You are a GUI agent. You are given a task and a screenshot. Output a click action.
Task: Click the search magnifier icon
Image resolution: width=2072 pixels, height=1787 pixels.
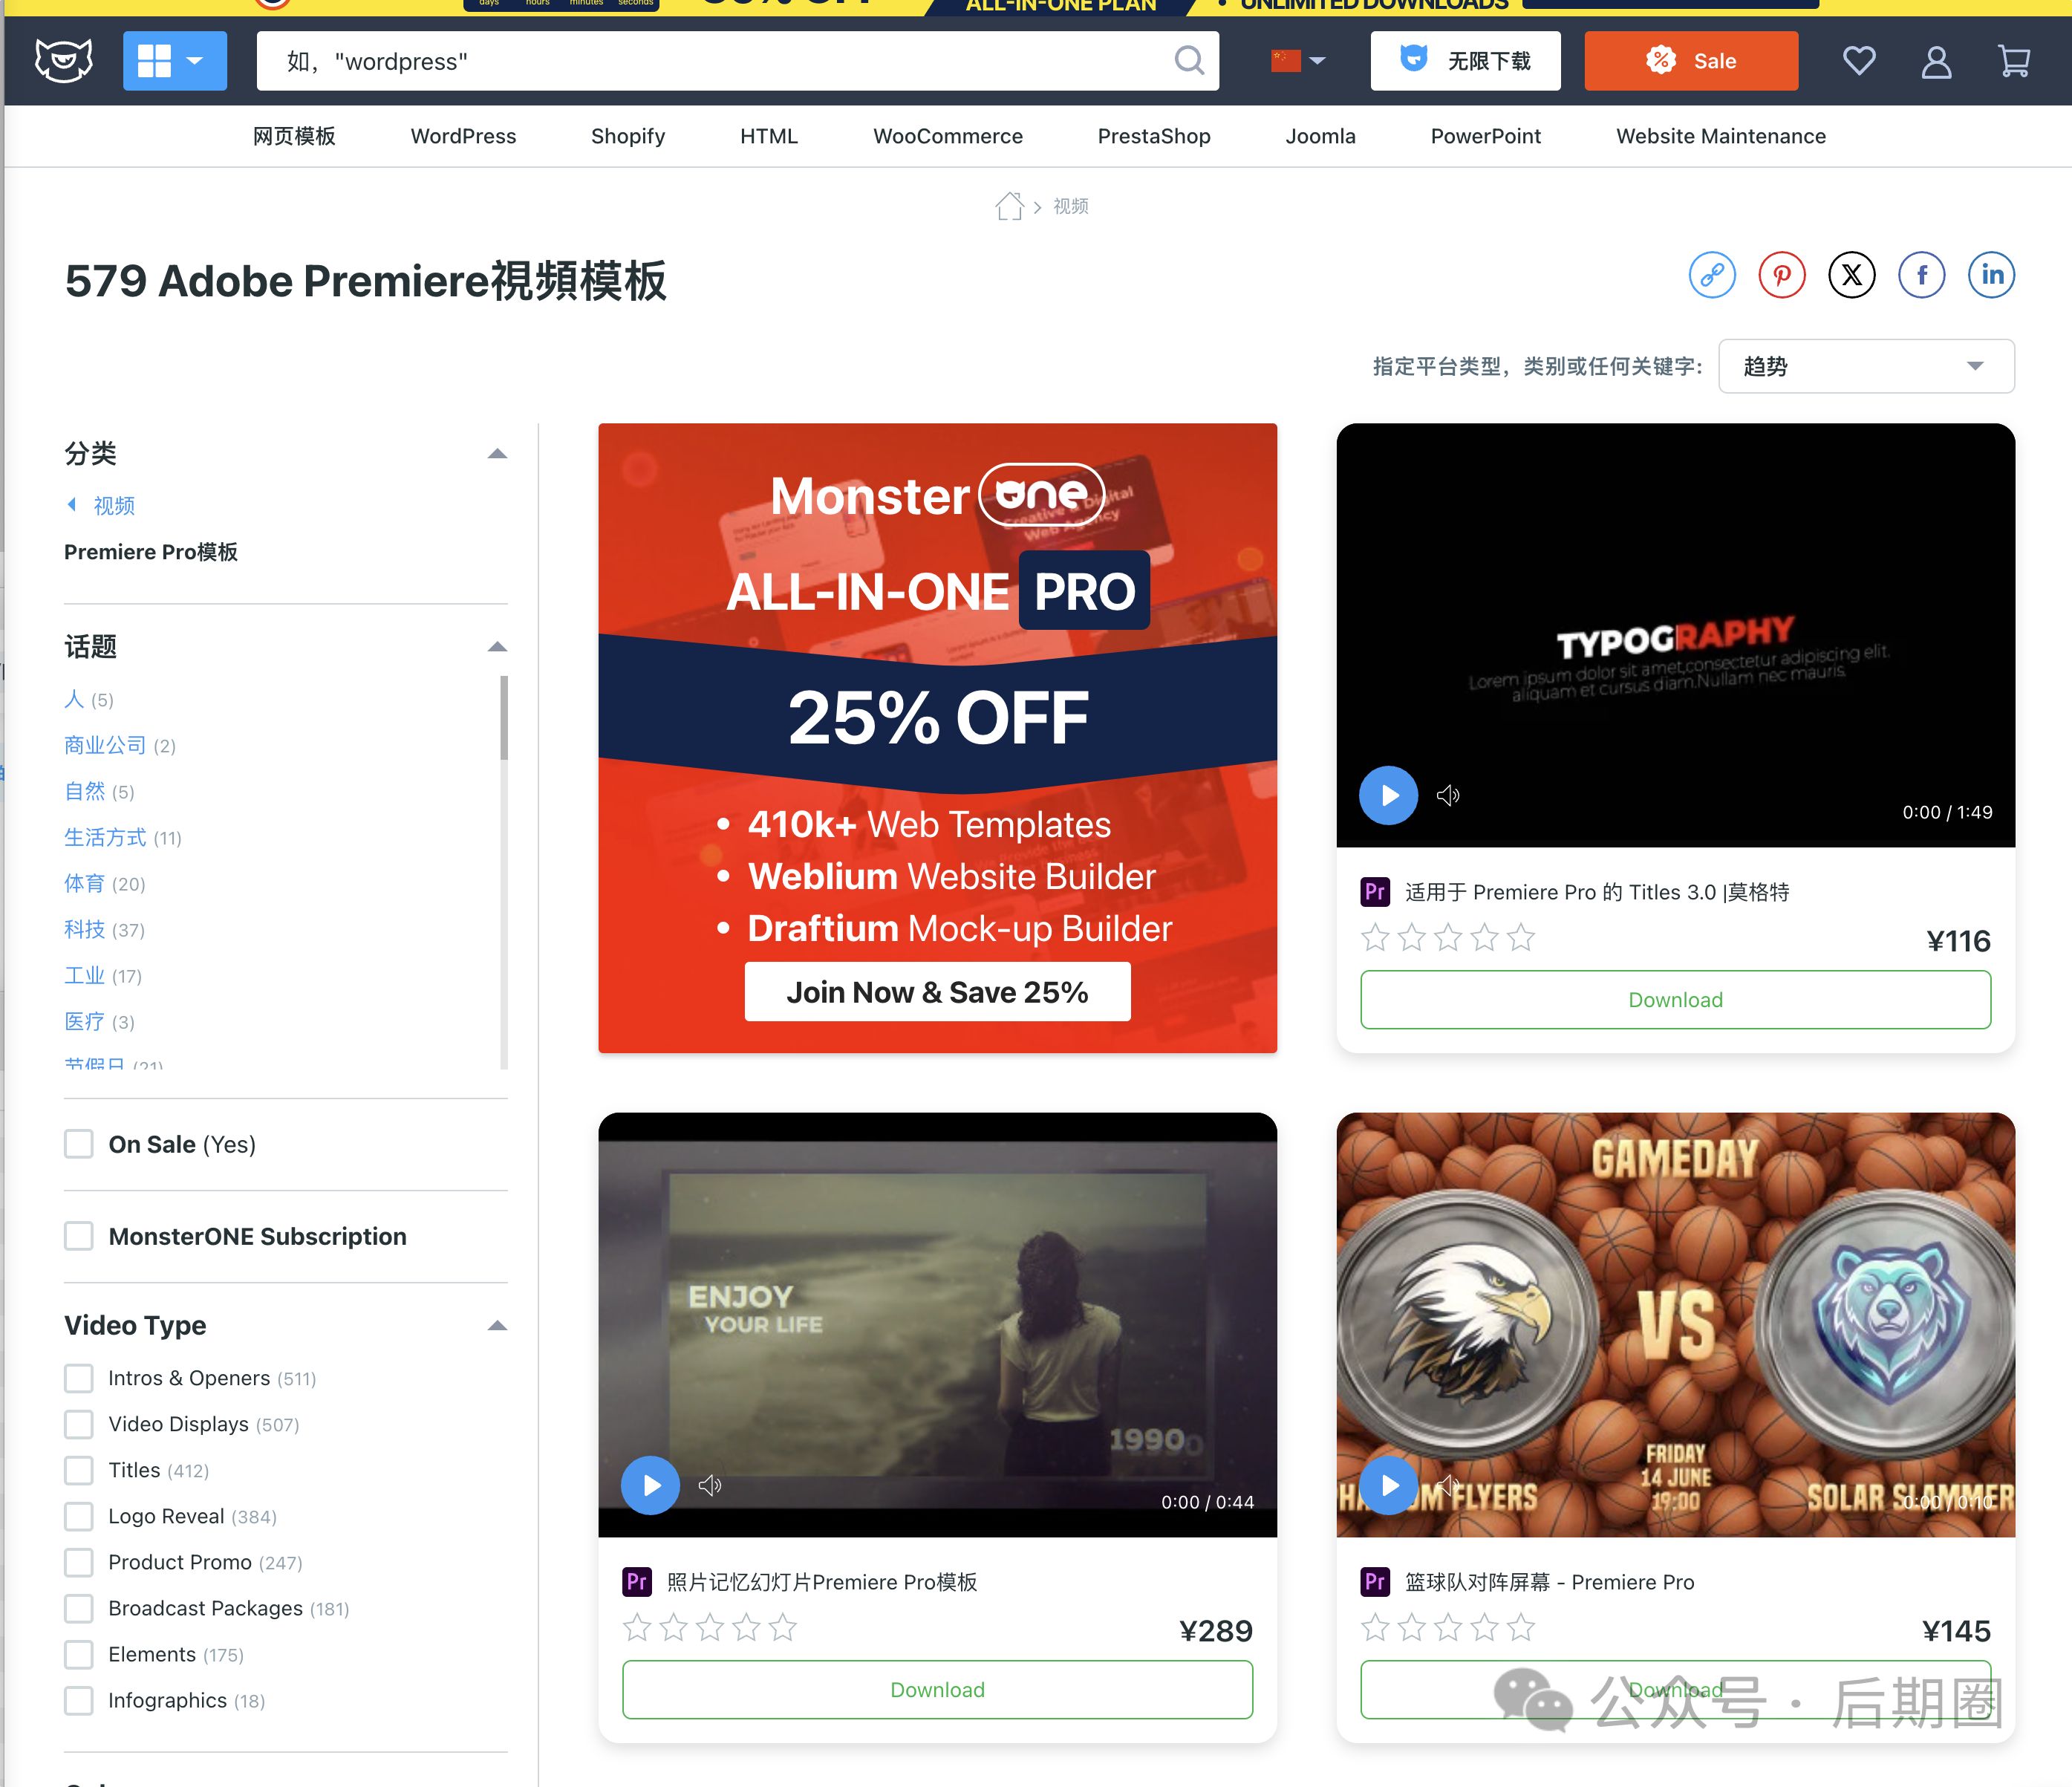coord(1188,61)
